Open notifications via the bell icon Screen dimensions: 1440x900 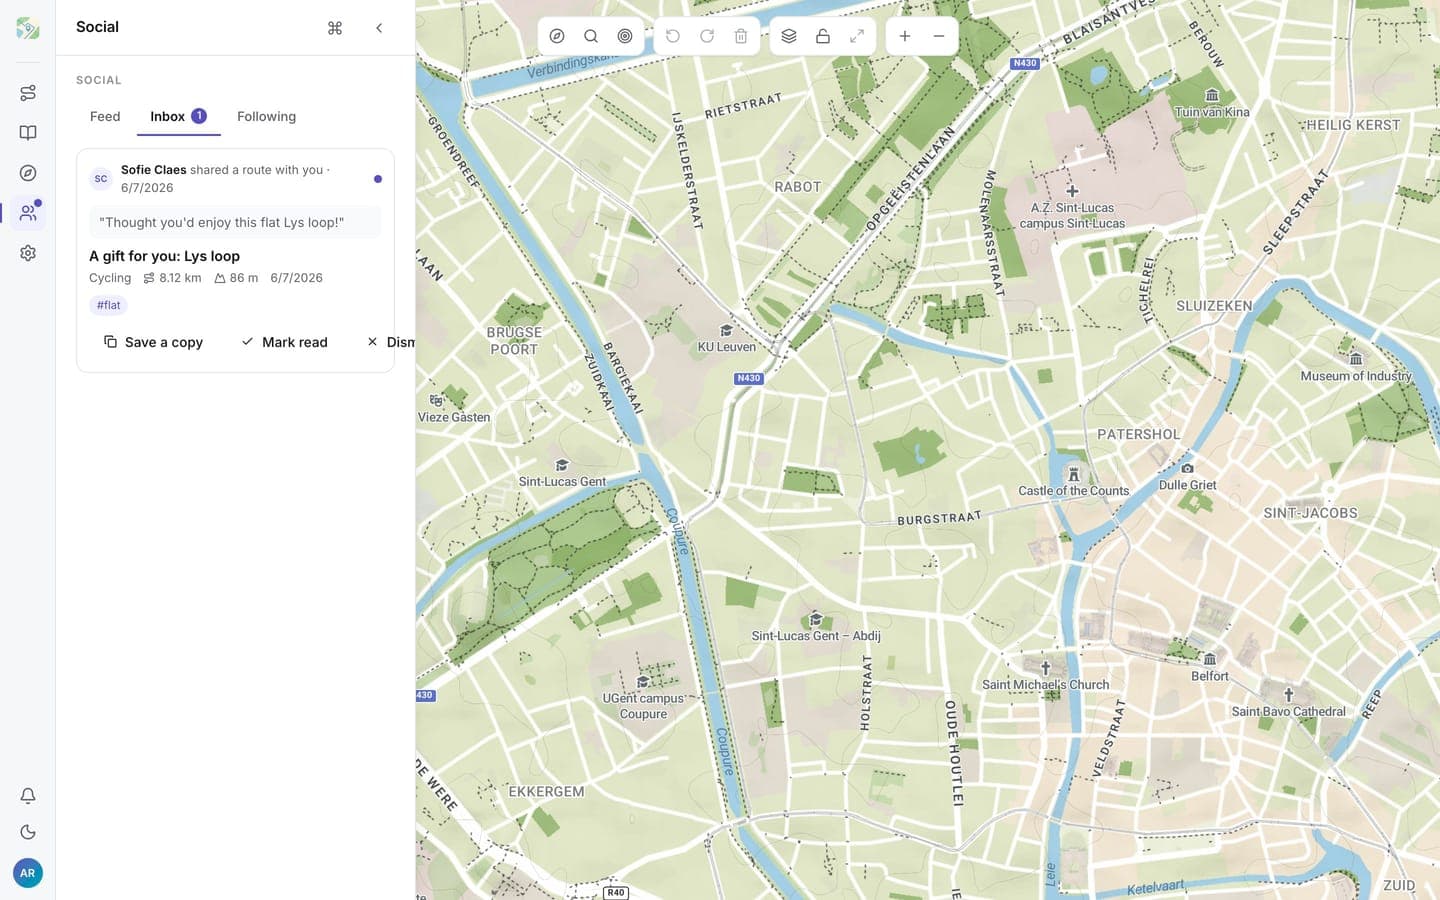pos(28,796)
